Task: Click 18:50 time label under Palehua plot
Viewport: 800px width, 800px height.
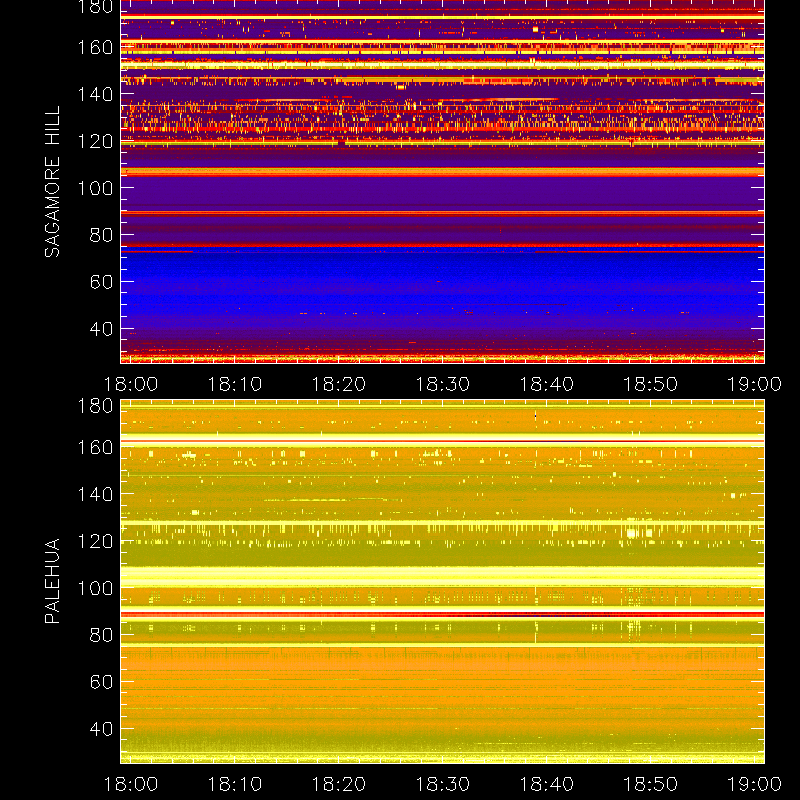Action: point(651,784)
